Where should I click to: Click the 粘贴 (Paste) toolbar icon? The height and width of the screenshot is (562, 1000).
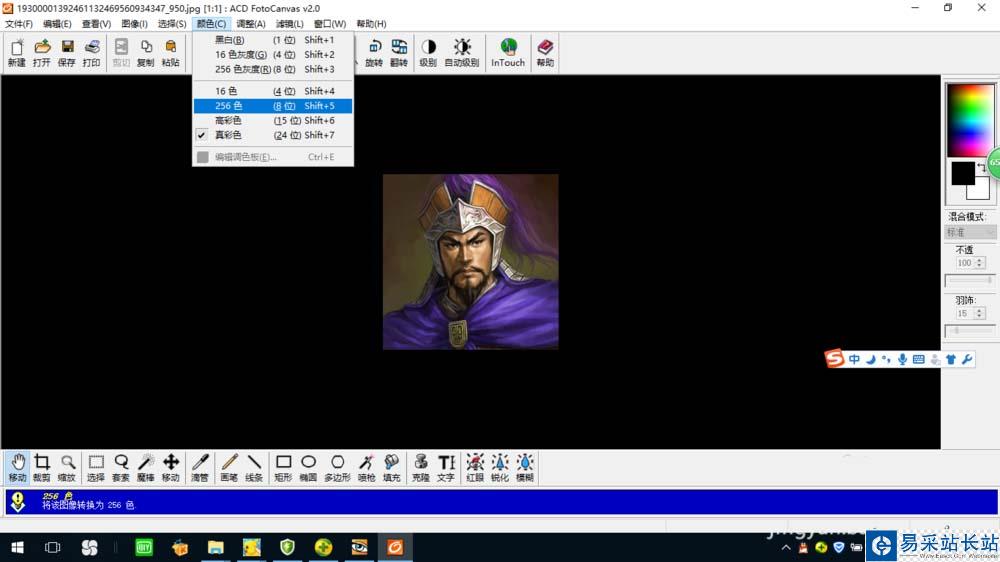[170, 53]
